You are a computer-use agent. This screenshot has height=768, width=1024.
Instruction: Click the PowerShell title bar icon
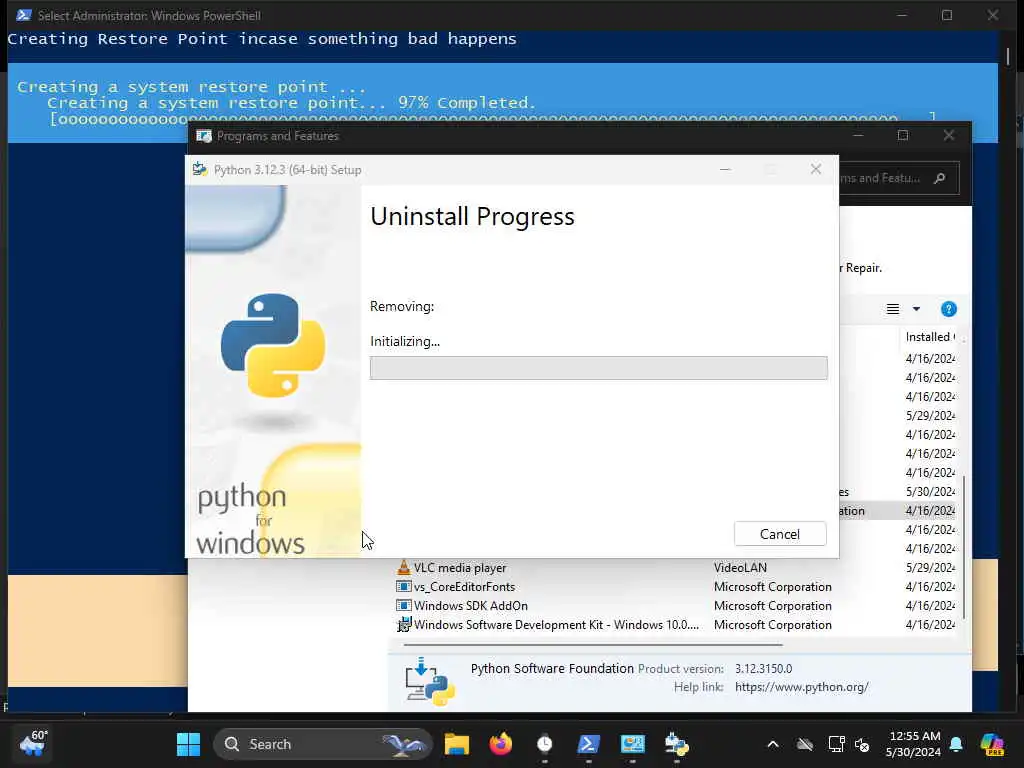[24, 15]
